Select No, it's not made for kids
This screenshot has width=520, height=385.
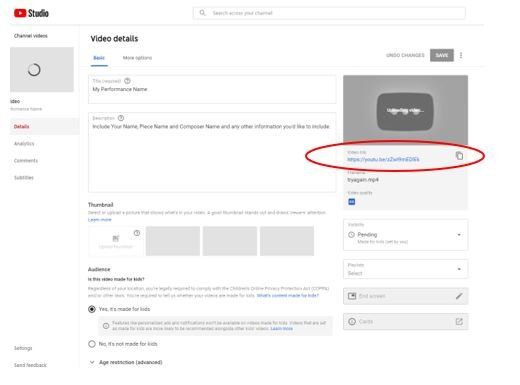92,344
